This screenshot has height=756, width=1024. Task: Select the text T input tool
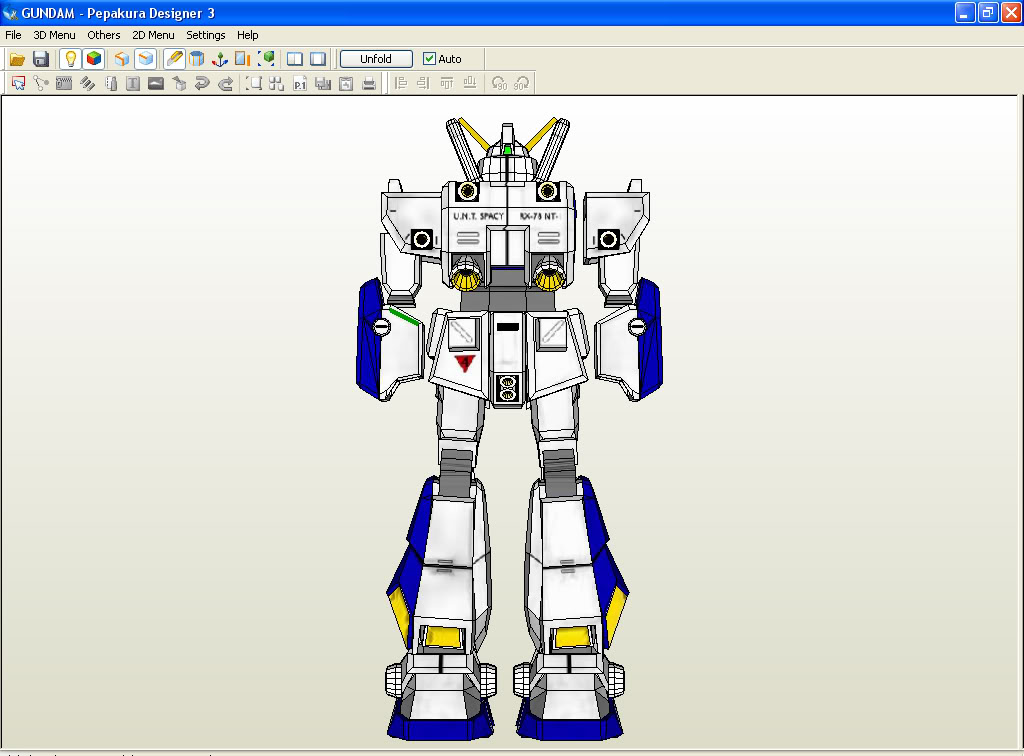[x=133, y=84]
